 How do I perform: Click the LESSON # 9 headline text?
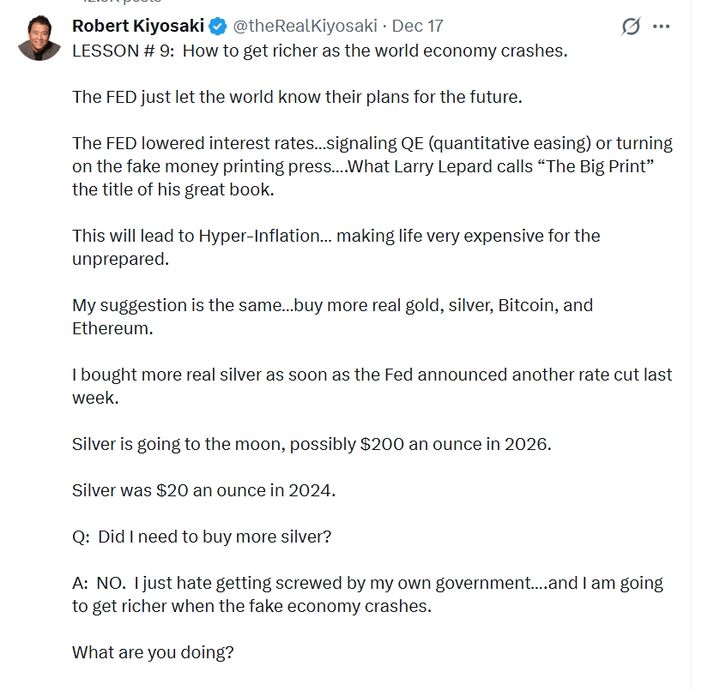[x=319, y=51]
